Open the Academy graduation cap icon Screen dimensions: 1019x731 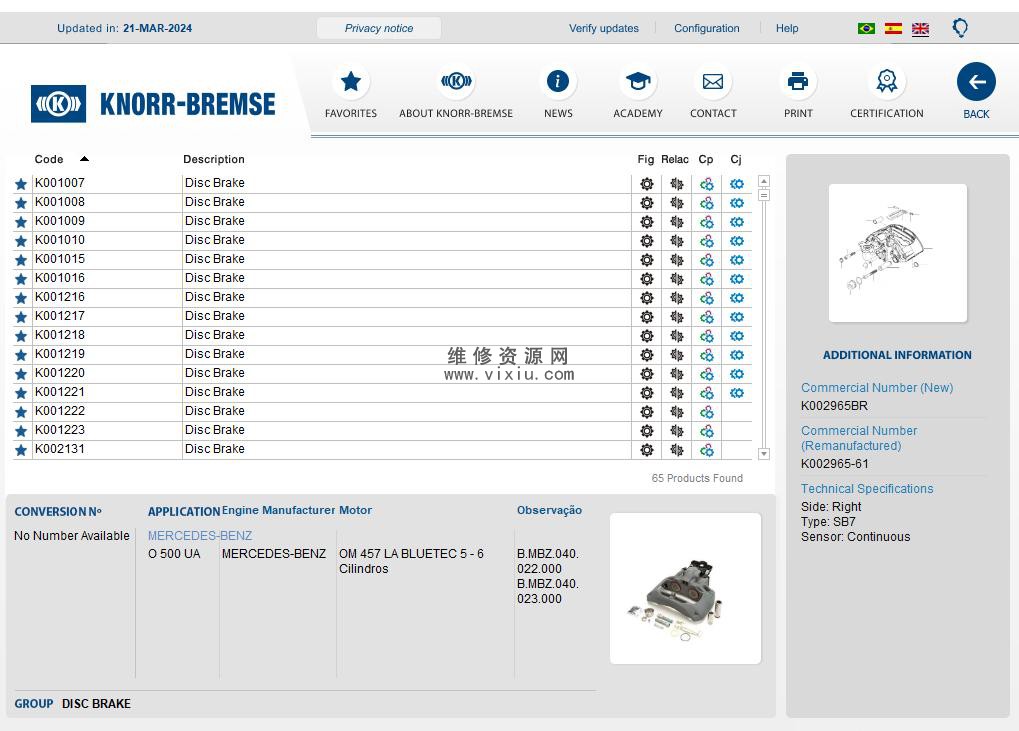(x=638, y=82)
